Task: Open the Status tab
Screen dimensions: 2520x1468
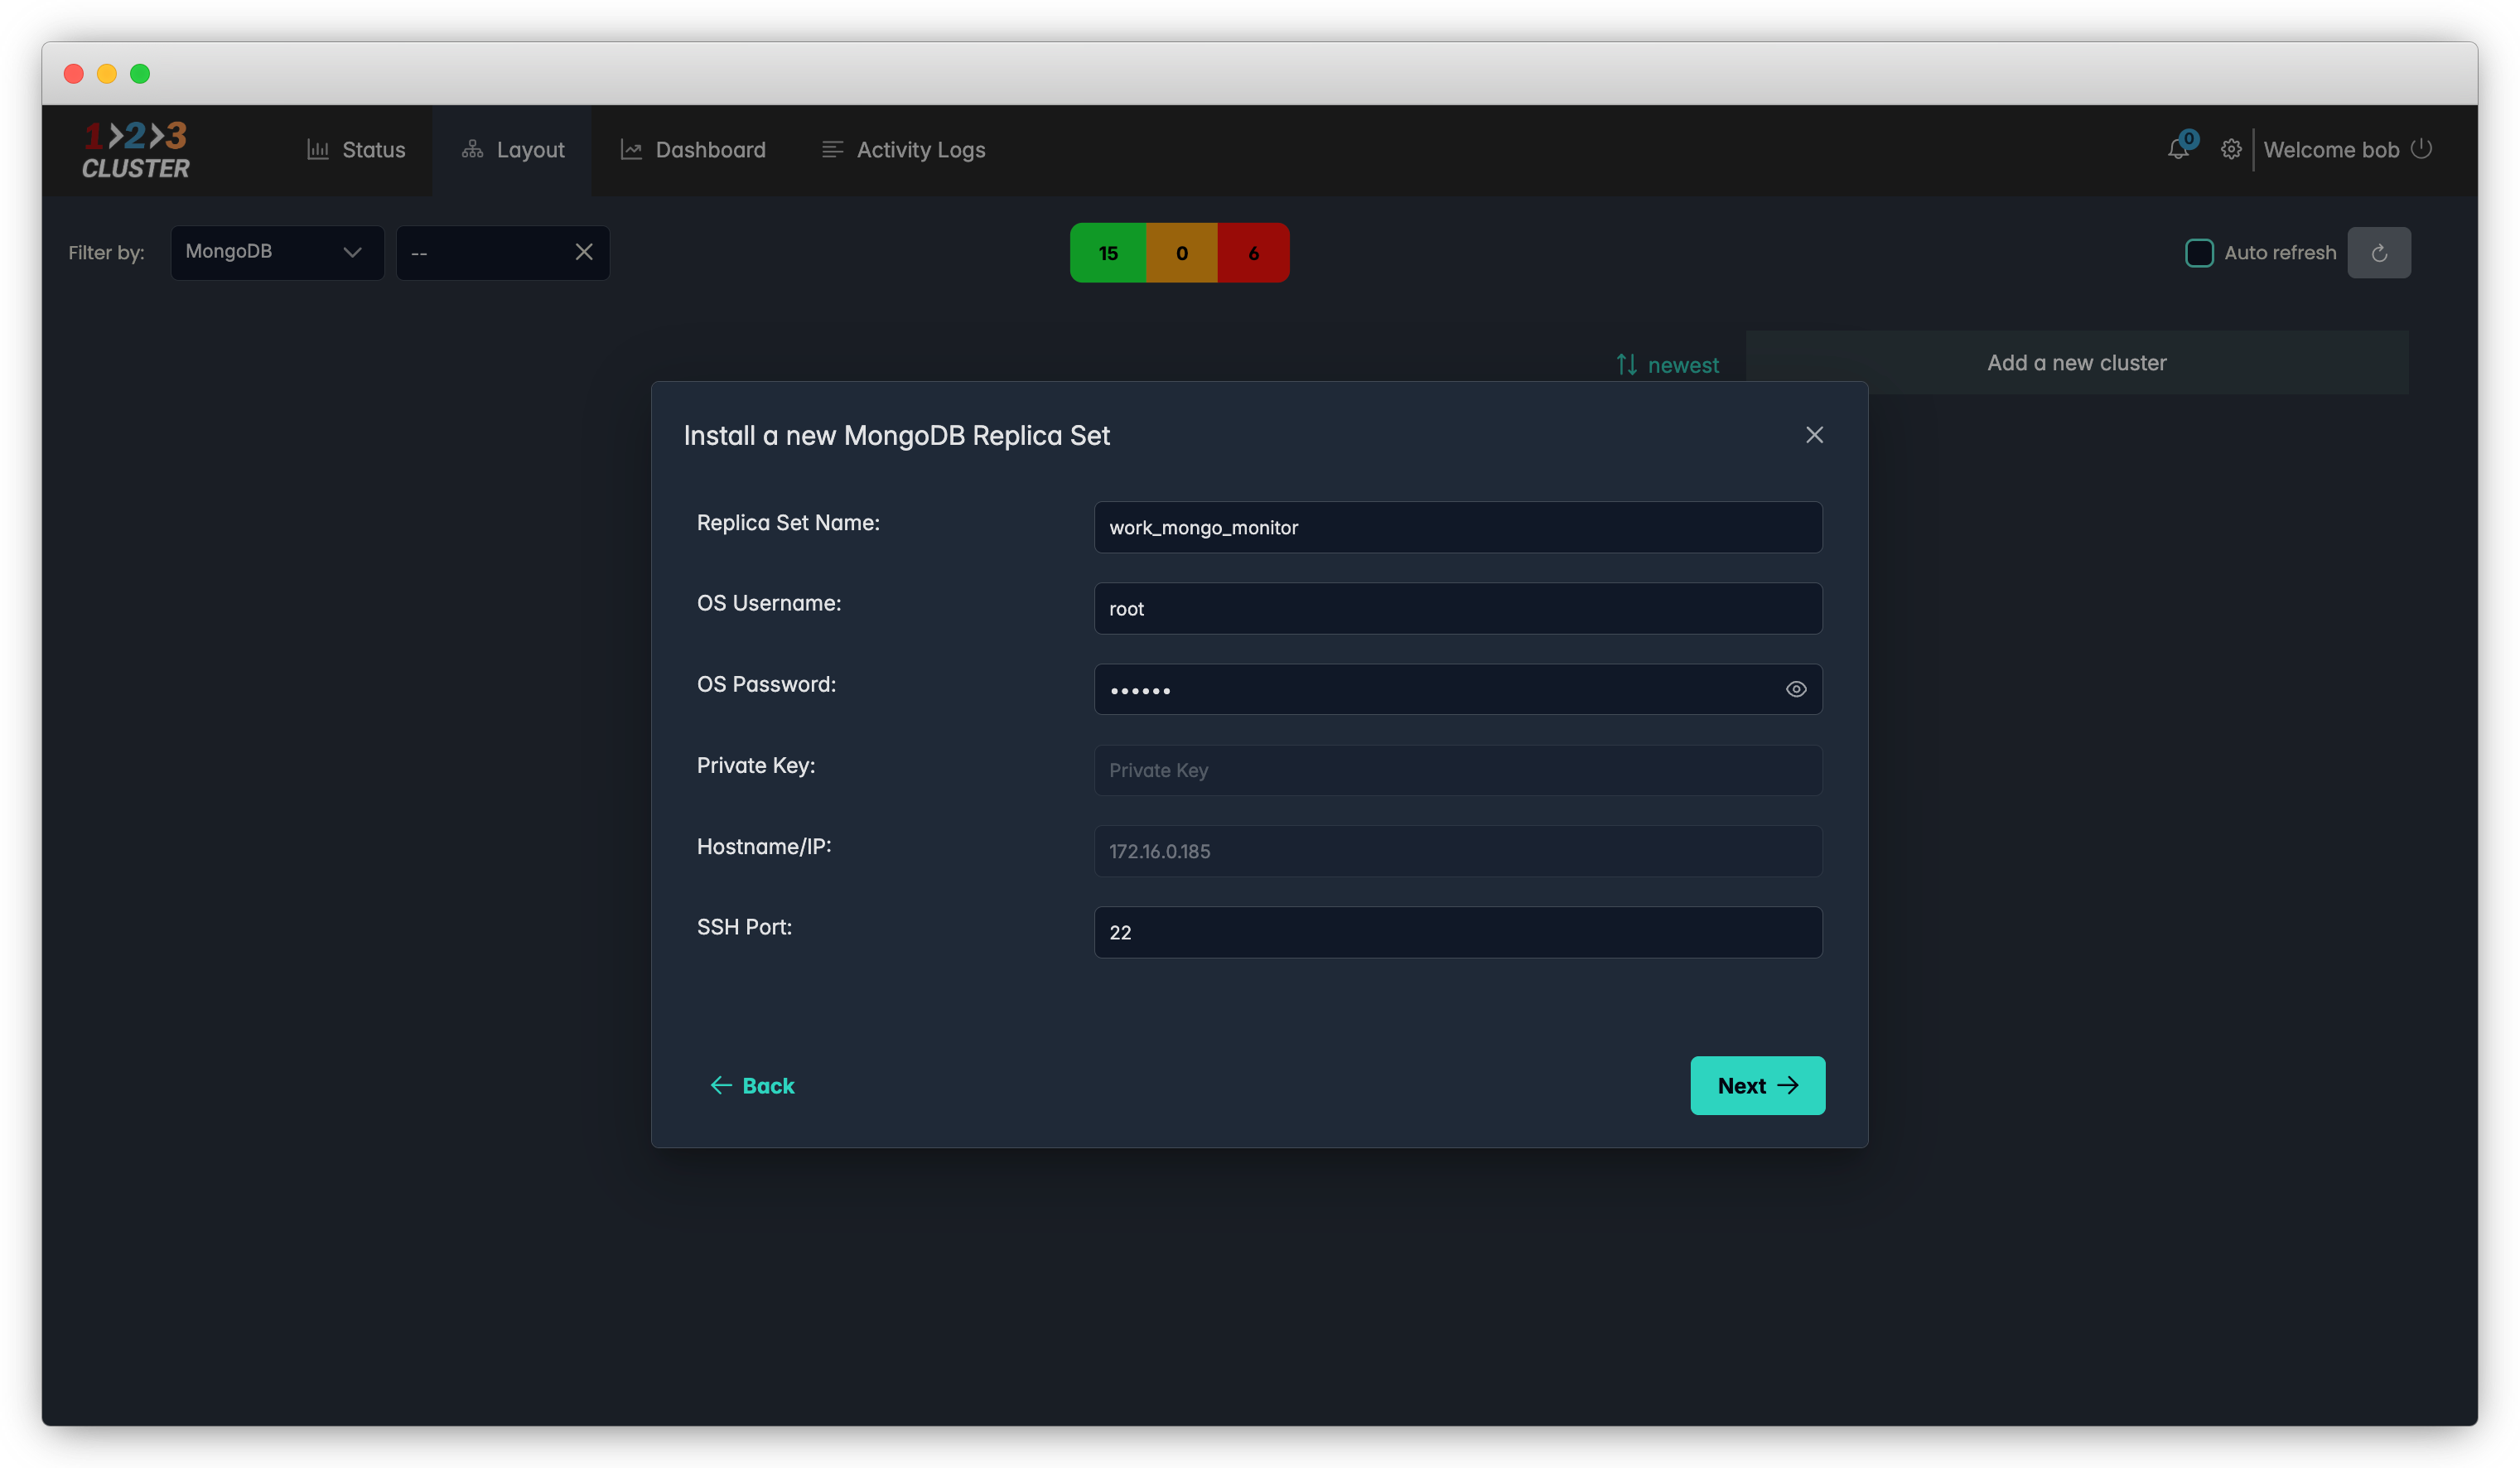Action: click(x=356, y=150)
